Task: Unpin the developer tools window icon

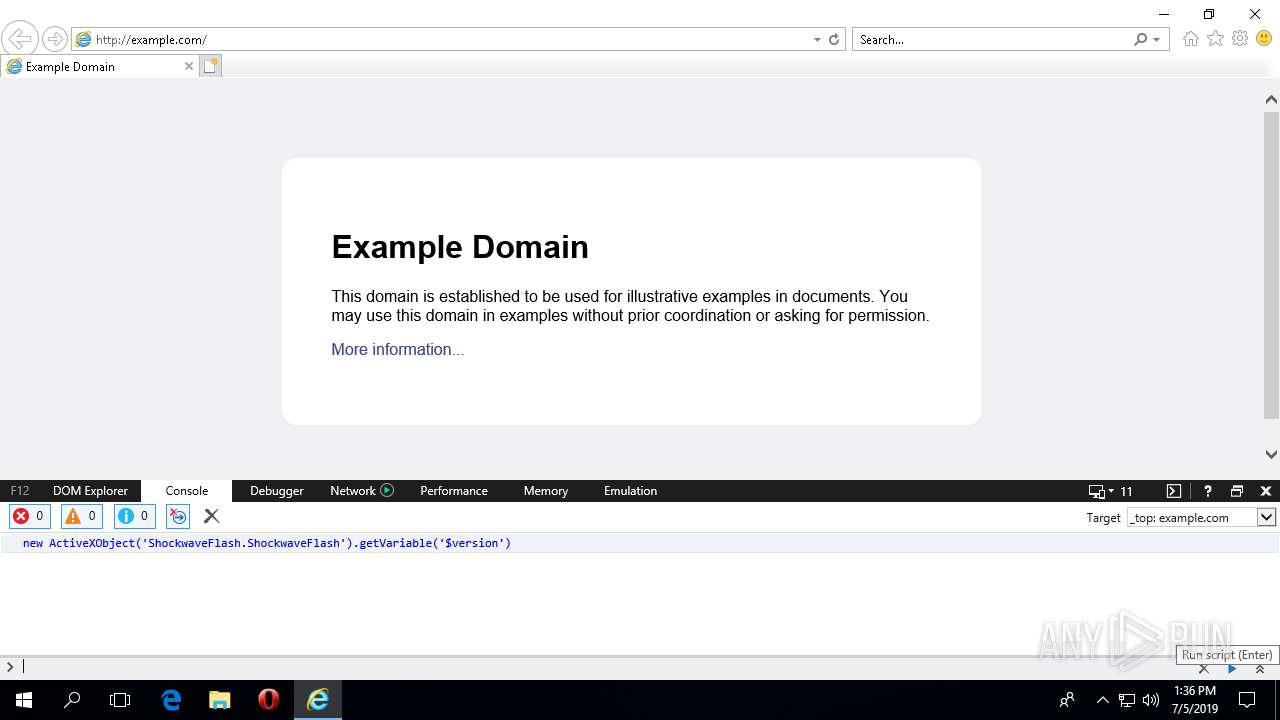Action: (x=1237, y=491)
